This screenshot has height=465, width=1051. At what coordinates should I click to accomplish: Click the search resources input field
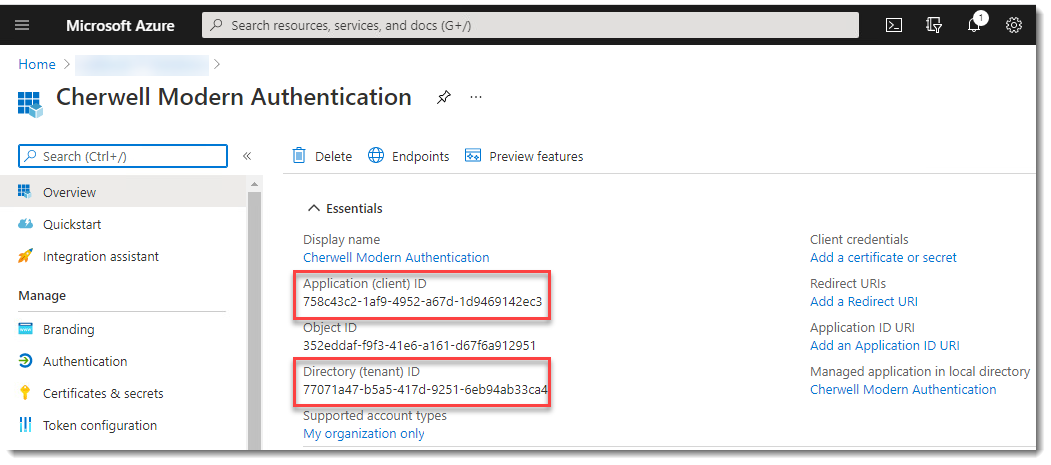530,25
